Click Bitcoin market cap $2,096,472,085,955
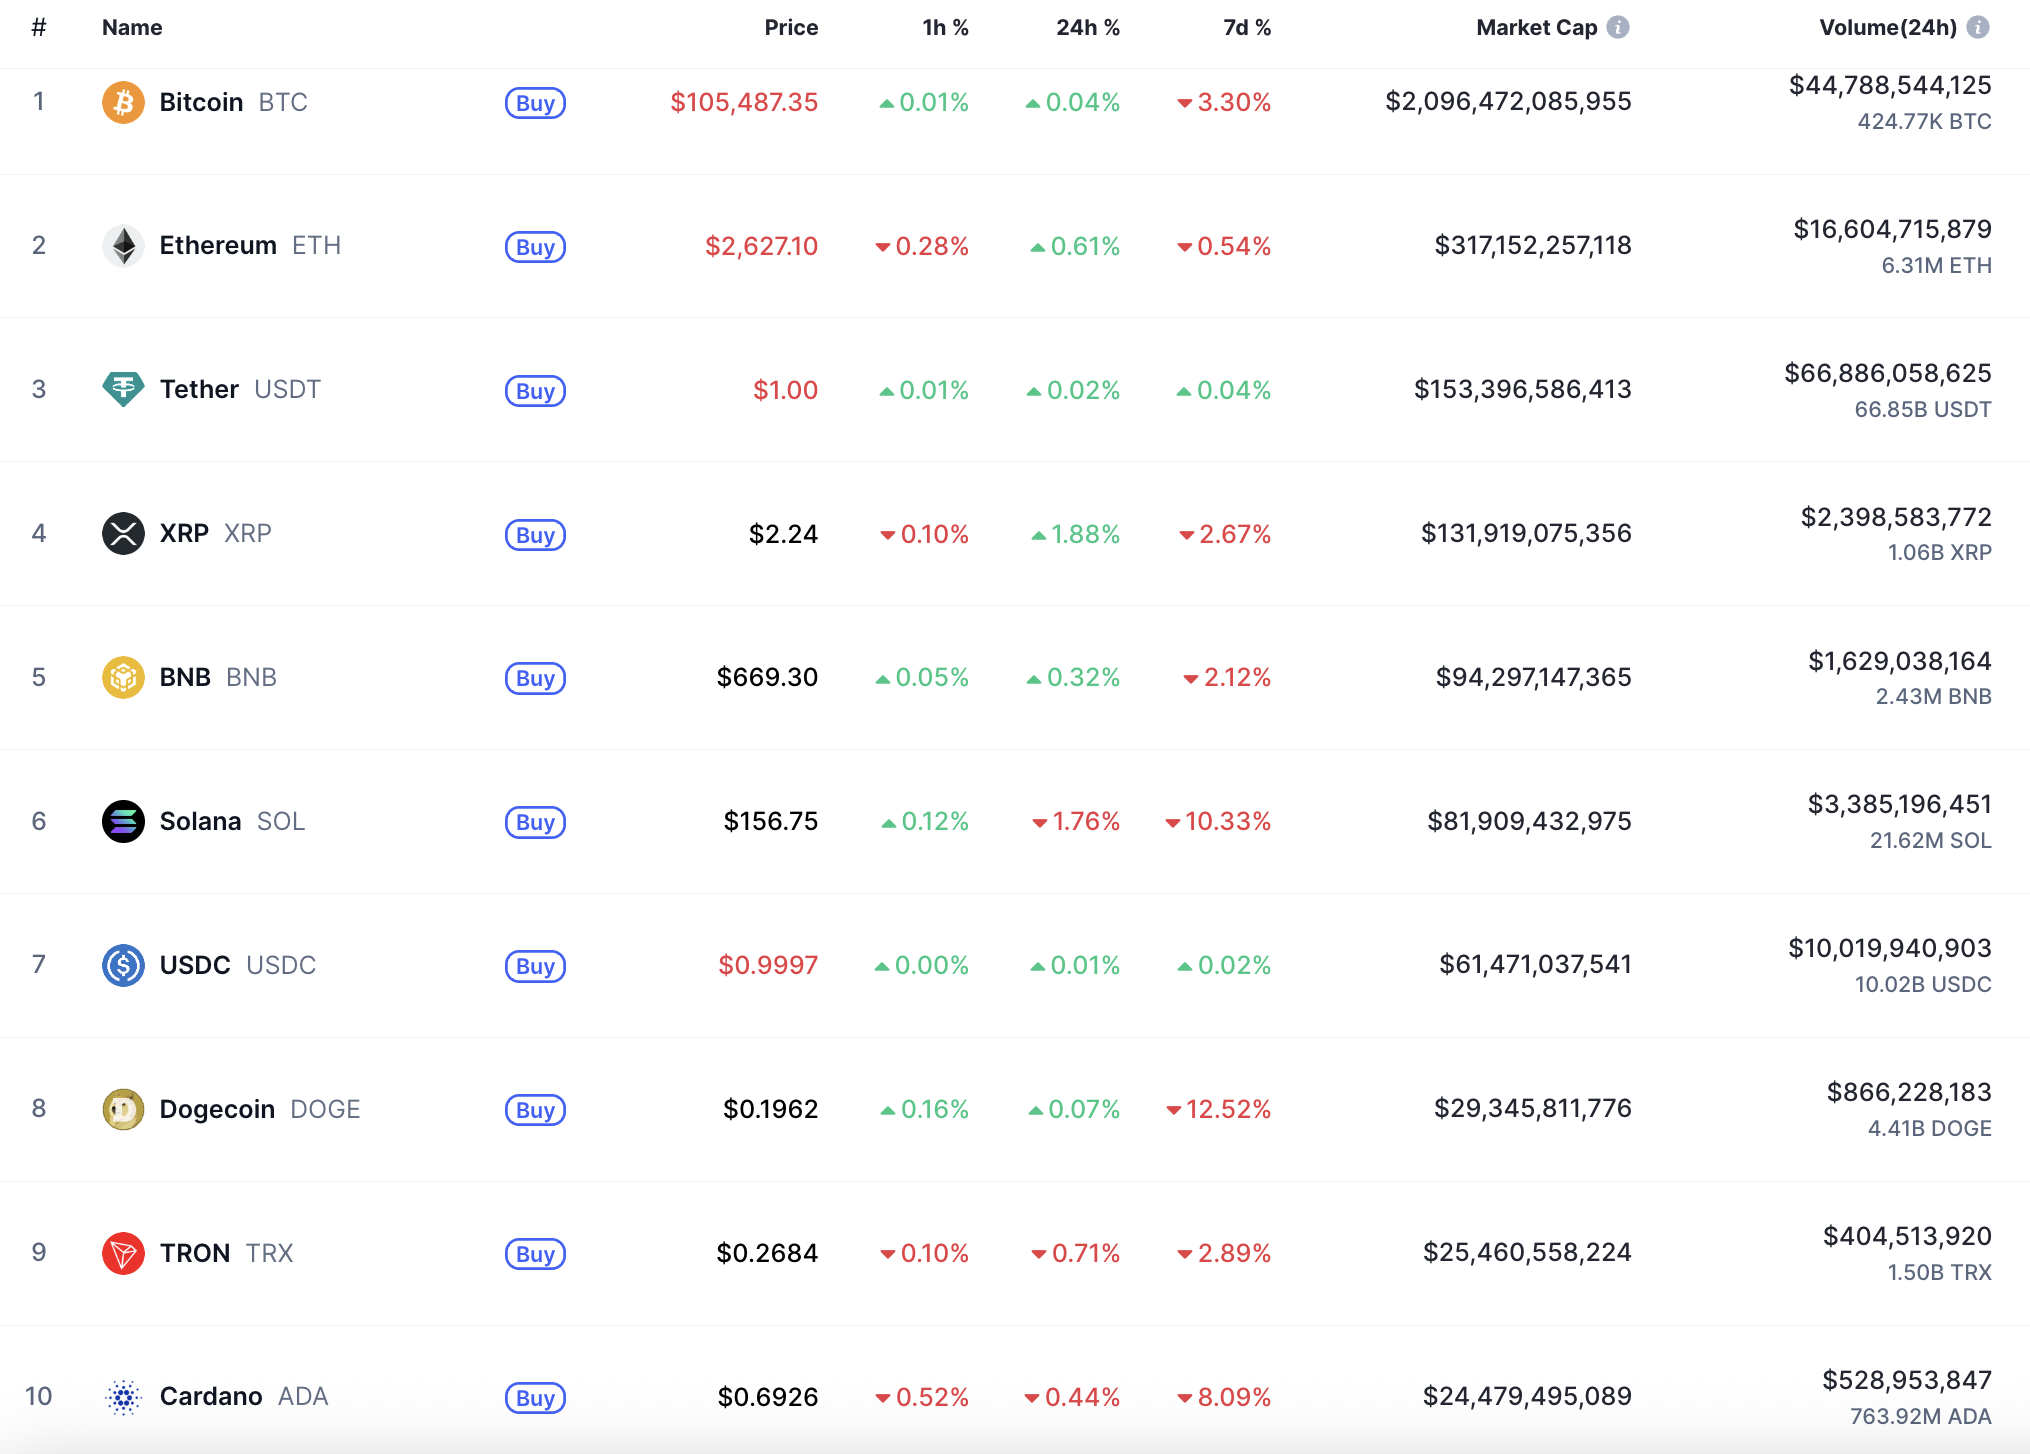This screenshot has height=1454, width=2030. click(x=1508, y=101)
